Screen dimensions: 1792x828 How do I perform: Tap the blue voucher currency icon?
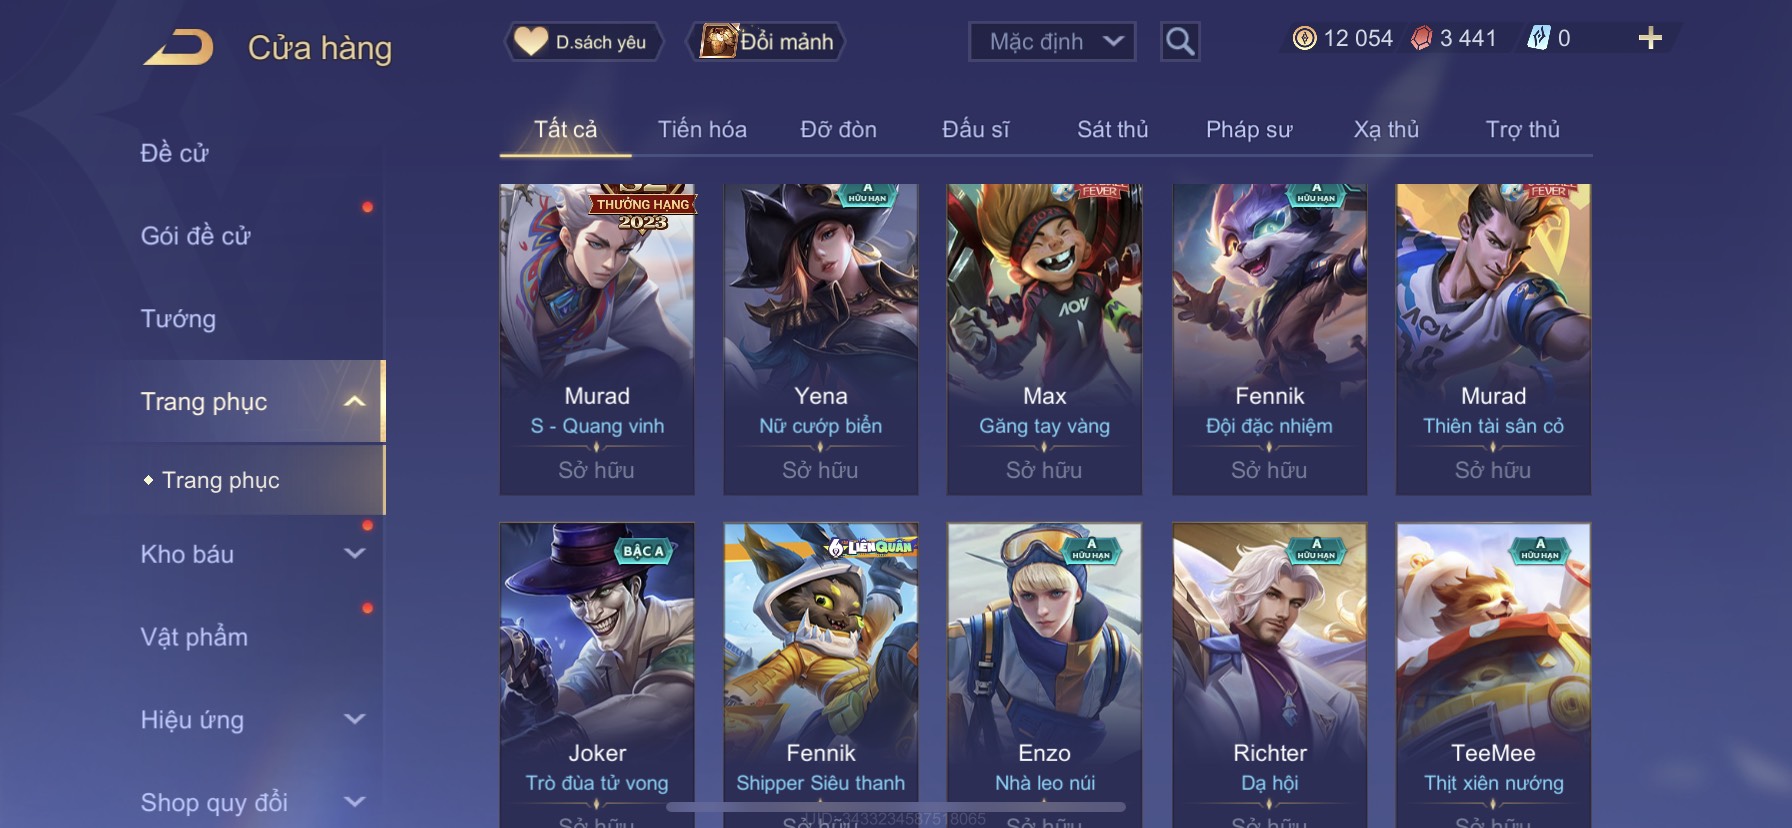pos(1538,39)
